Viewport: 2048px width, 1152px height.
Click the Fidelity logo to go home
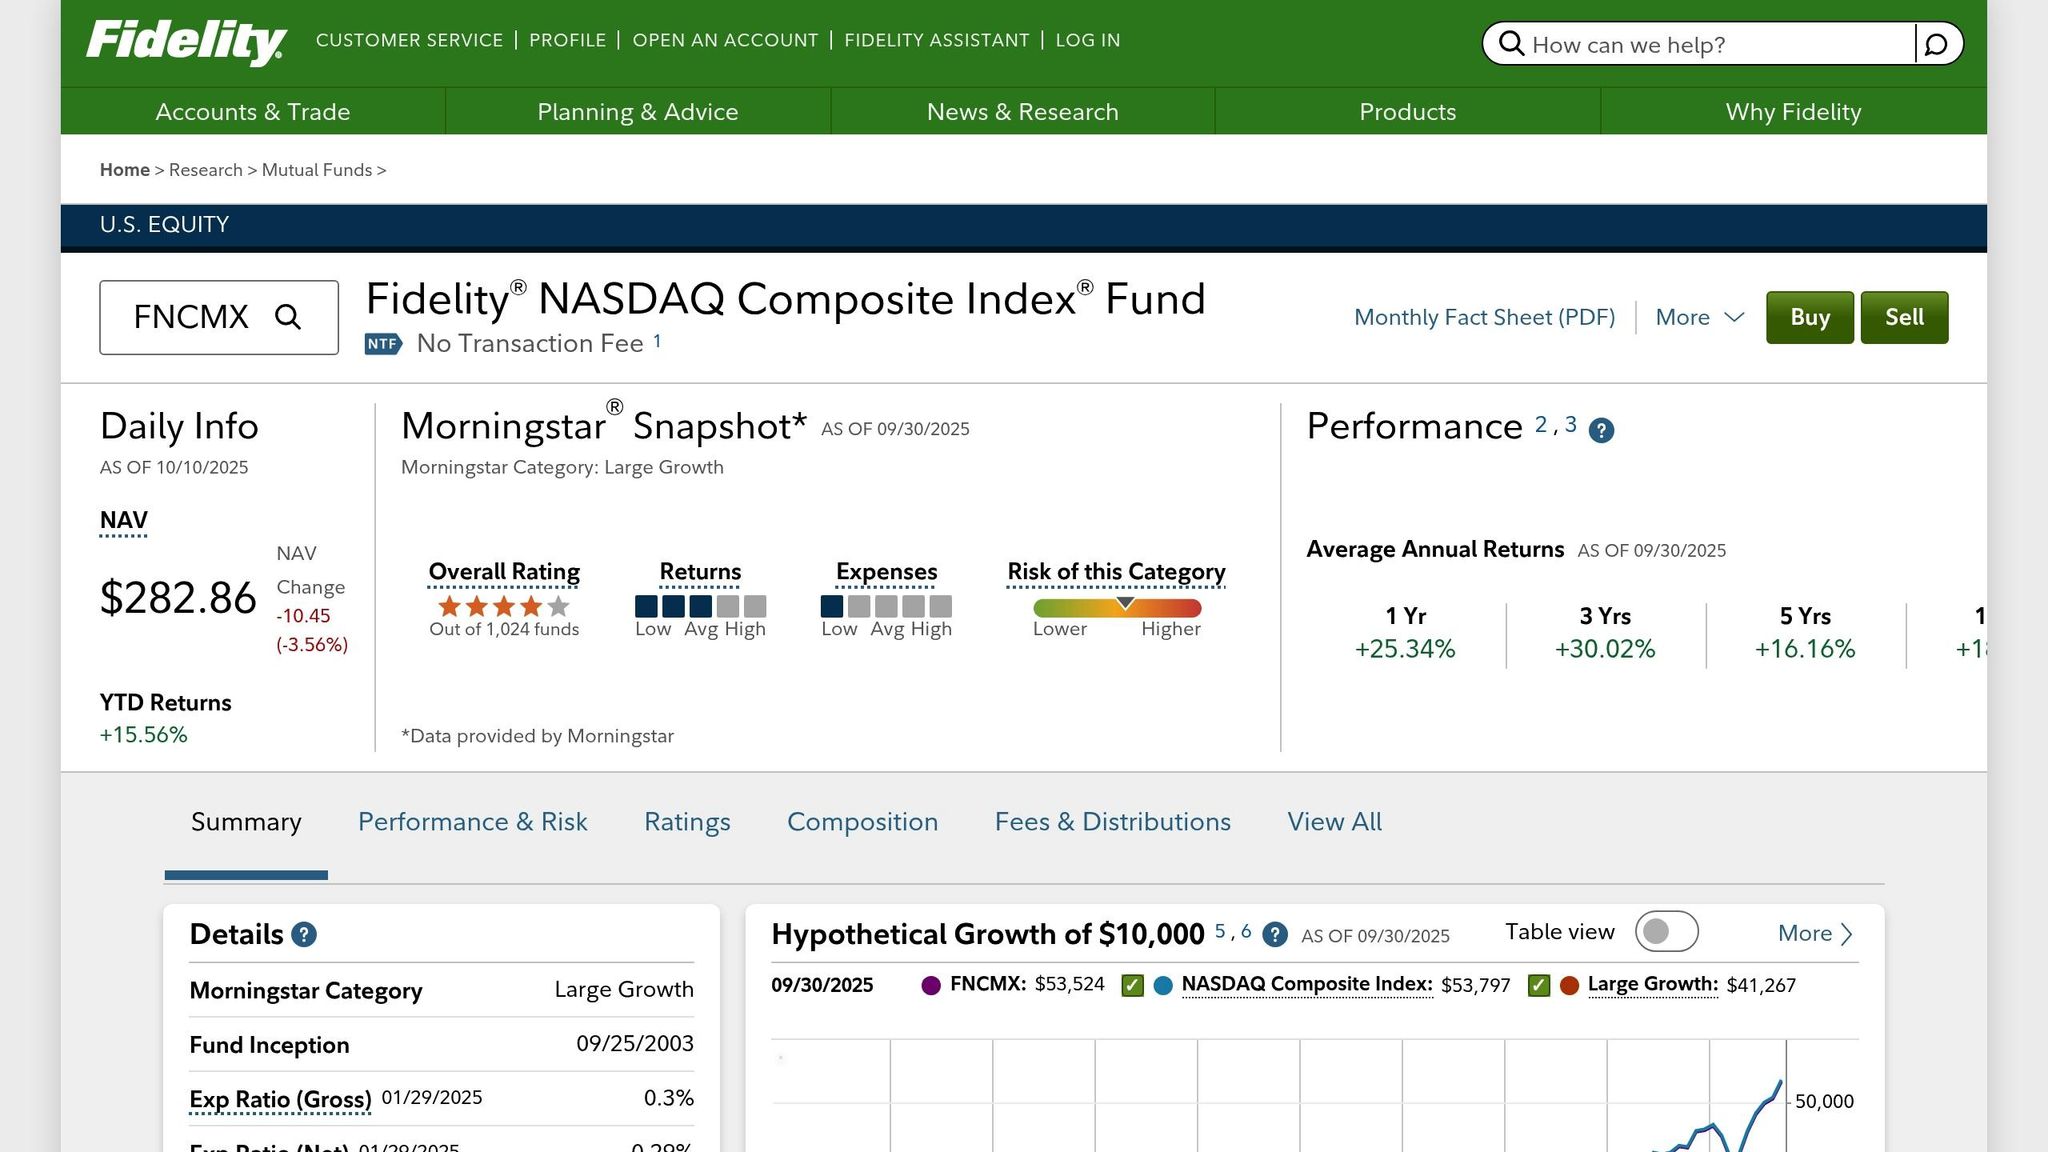pyautogui.click(x=186, y=40)
